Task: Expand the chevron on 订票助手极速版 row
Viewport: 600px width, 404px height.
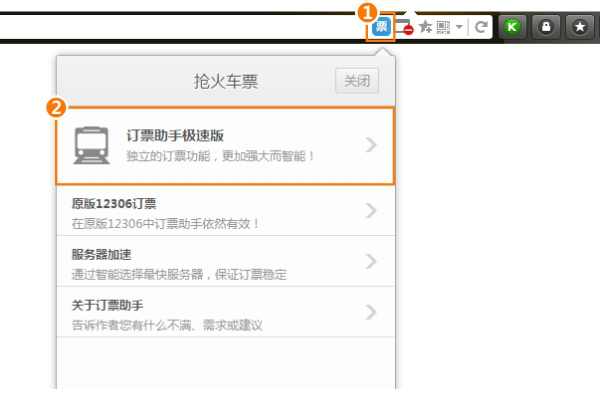Action: pyautogui.click(x=371, y=145)
